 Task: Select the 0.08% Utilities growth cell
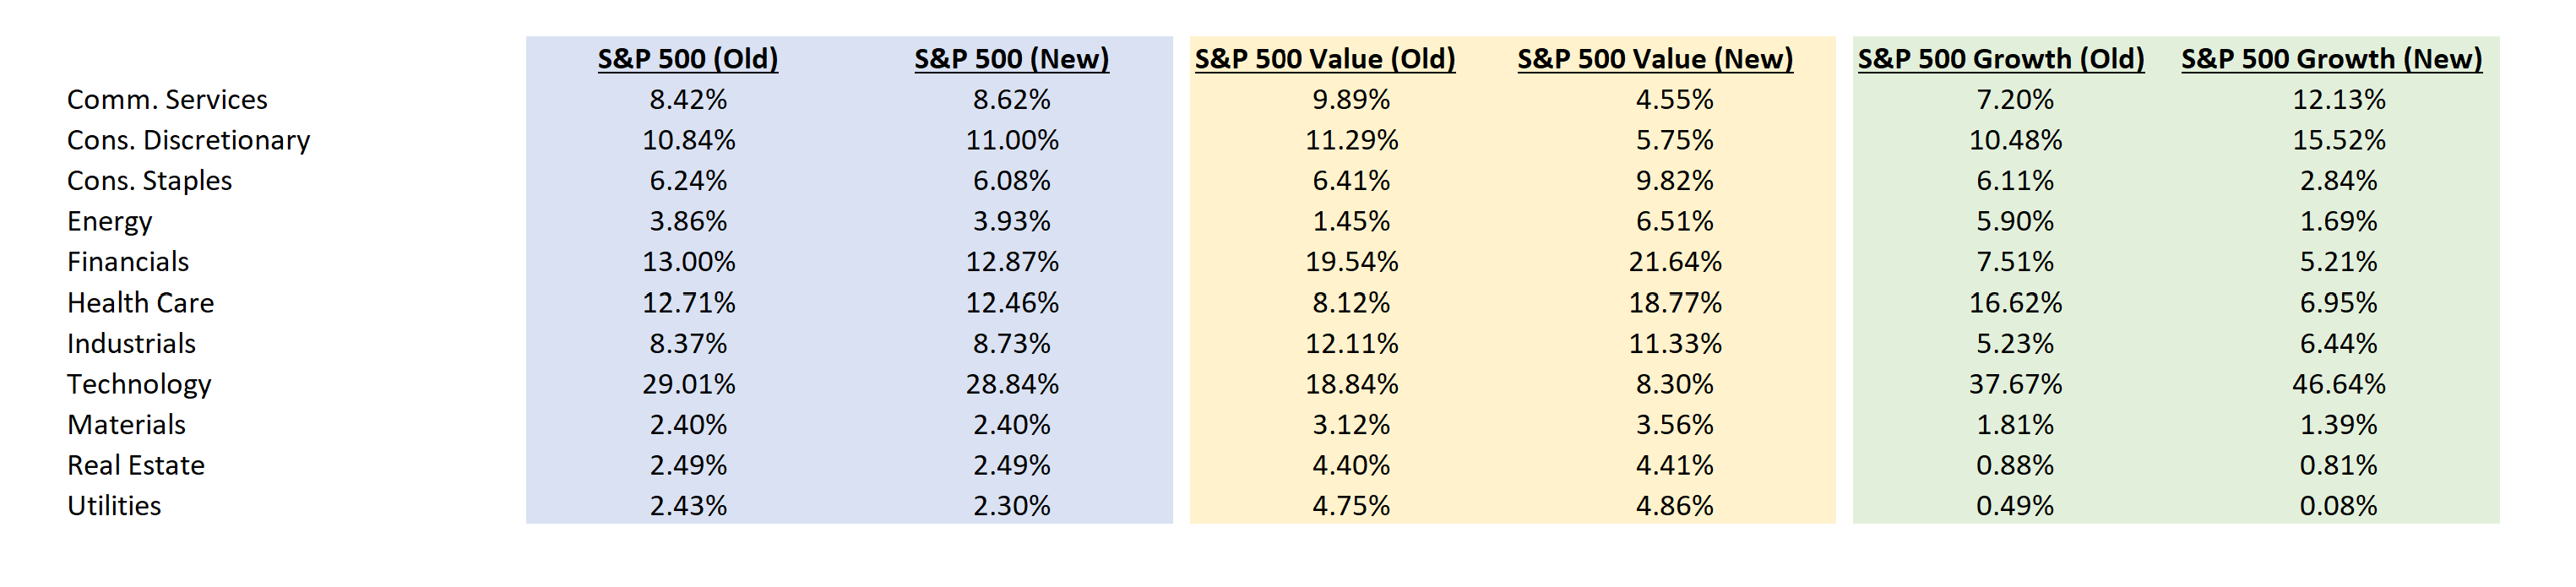click(2338, 506)
